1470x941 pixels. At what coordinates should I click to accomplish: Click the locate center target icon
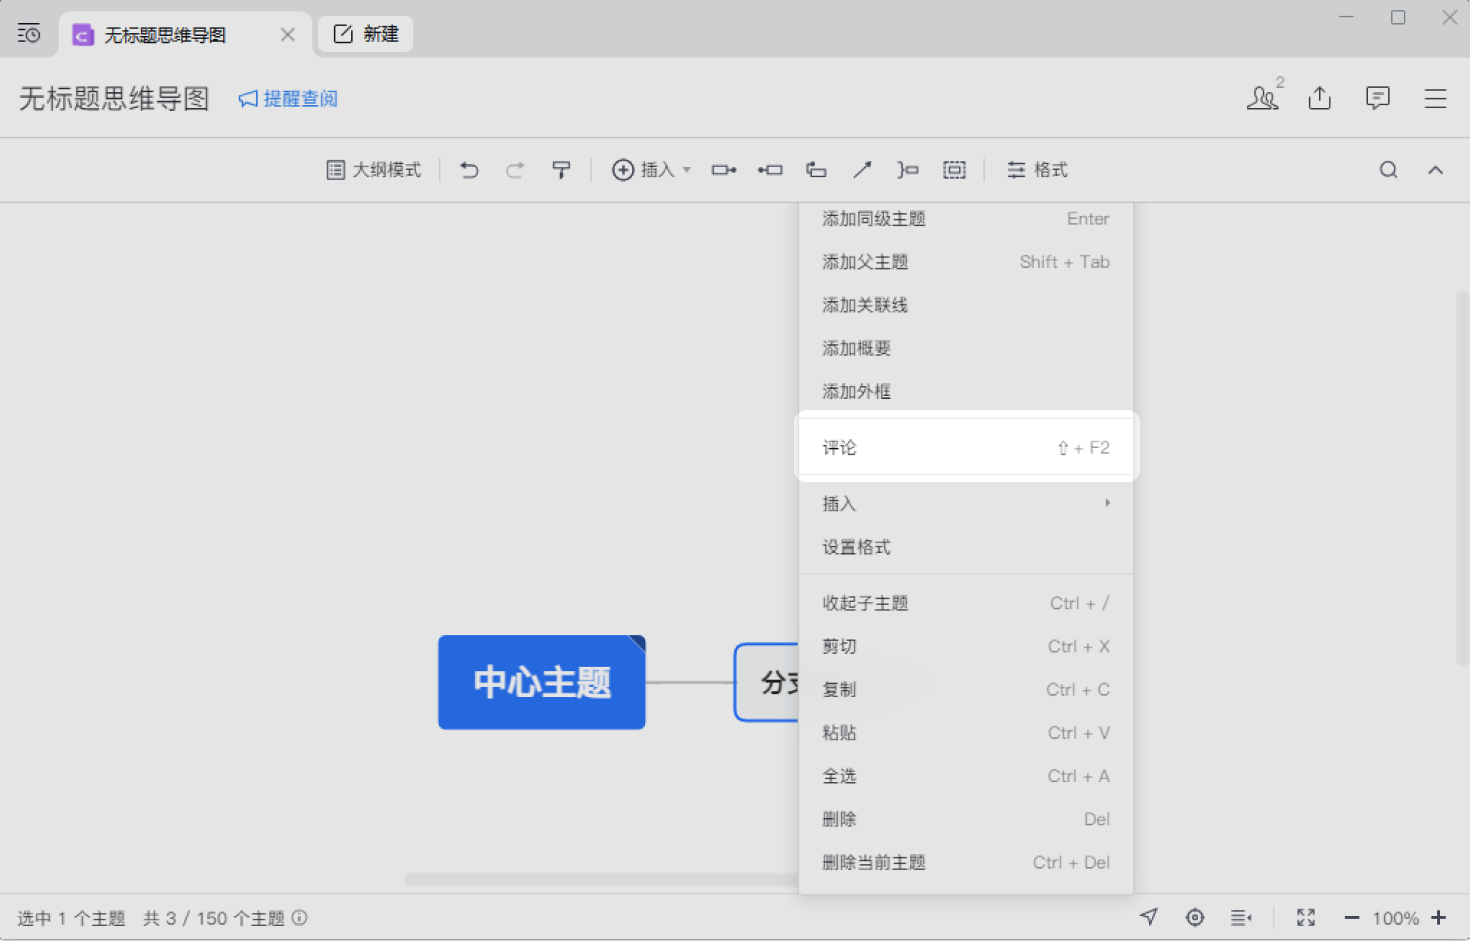1195,917
